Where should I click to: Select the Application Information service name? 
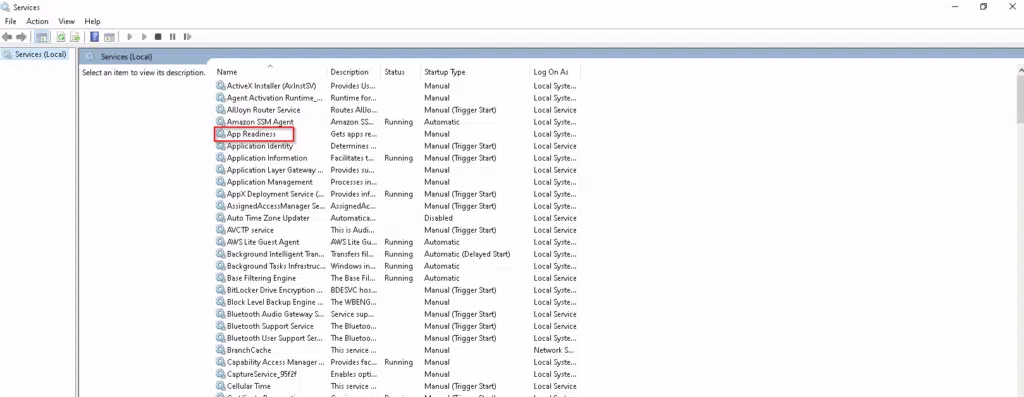pyautogui.click(x=266, y=158)
